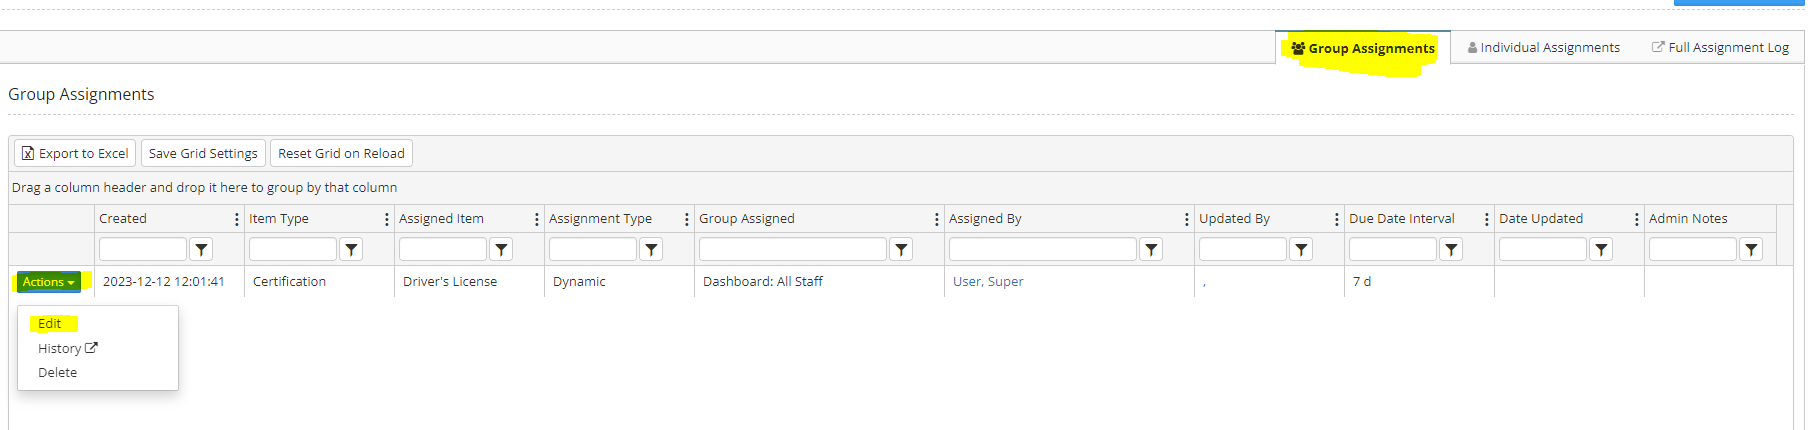Screen dimensions: 1815x430
Task: Focus the Assigned Item filter input field
Action: [x=443, y=249]
